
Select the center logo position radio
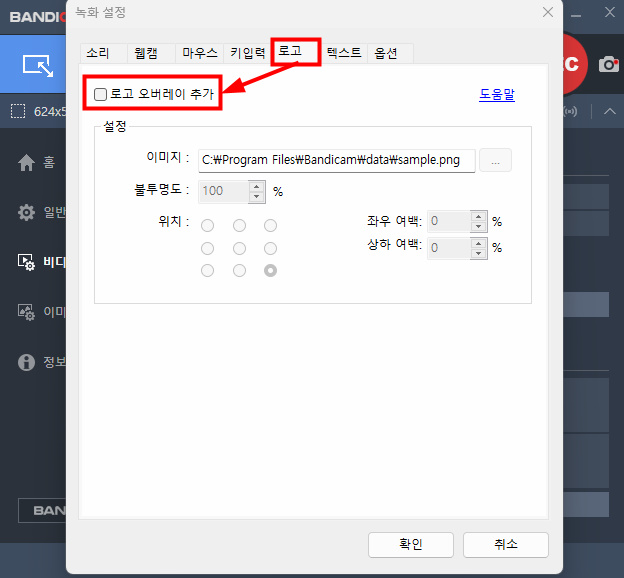[239, 248]
